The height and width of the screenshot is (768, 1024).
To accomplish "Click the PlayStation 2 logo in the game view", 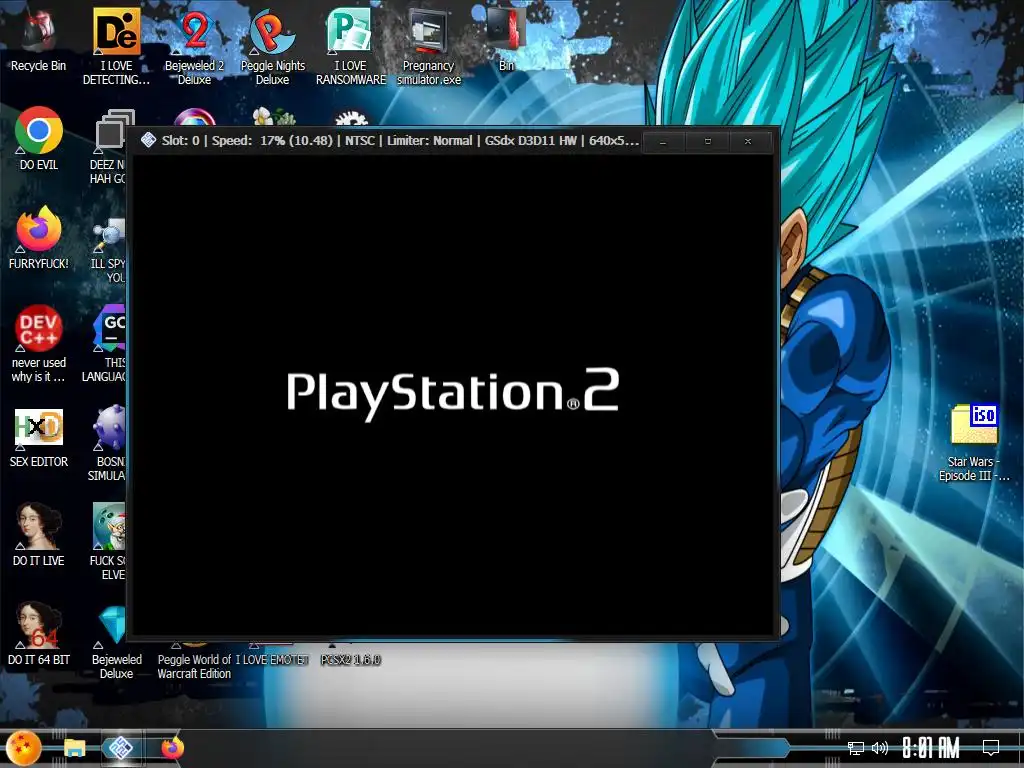I will pos(453,394).
